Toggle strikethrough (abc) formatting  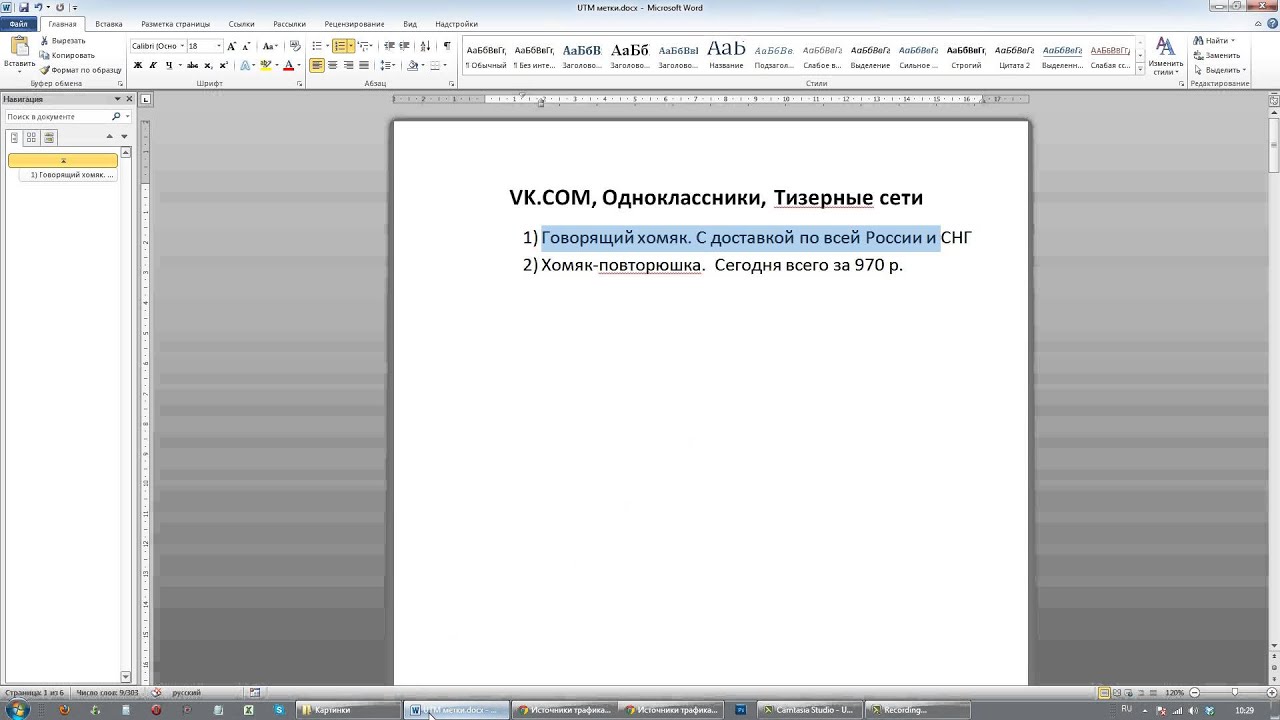[x=193, y=65]
